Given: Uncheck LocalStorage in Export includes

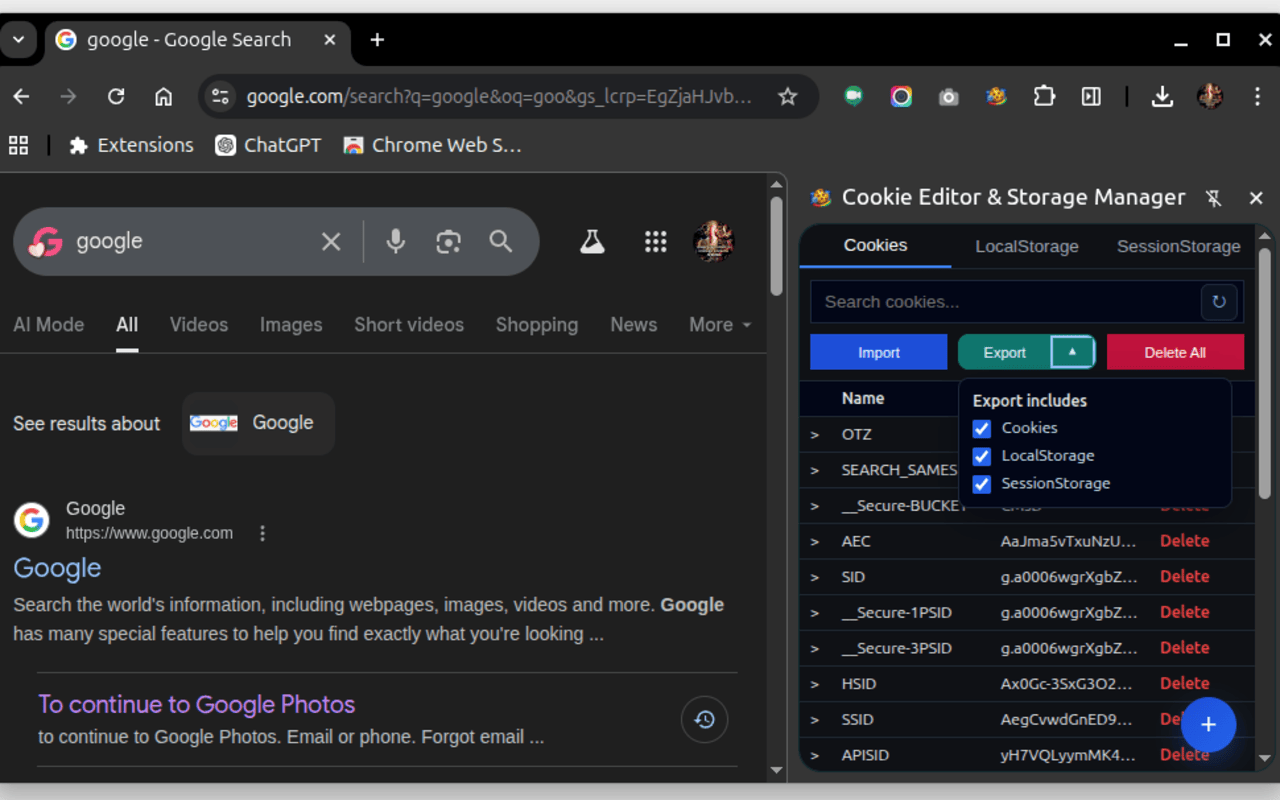Looking at the screenshot, I should coord(982,456).
